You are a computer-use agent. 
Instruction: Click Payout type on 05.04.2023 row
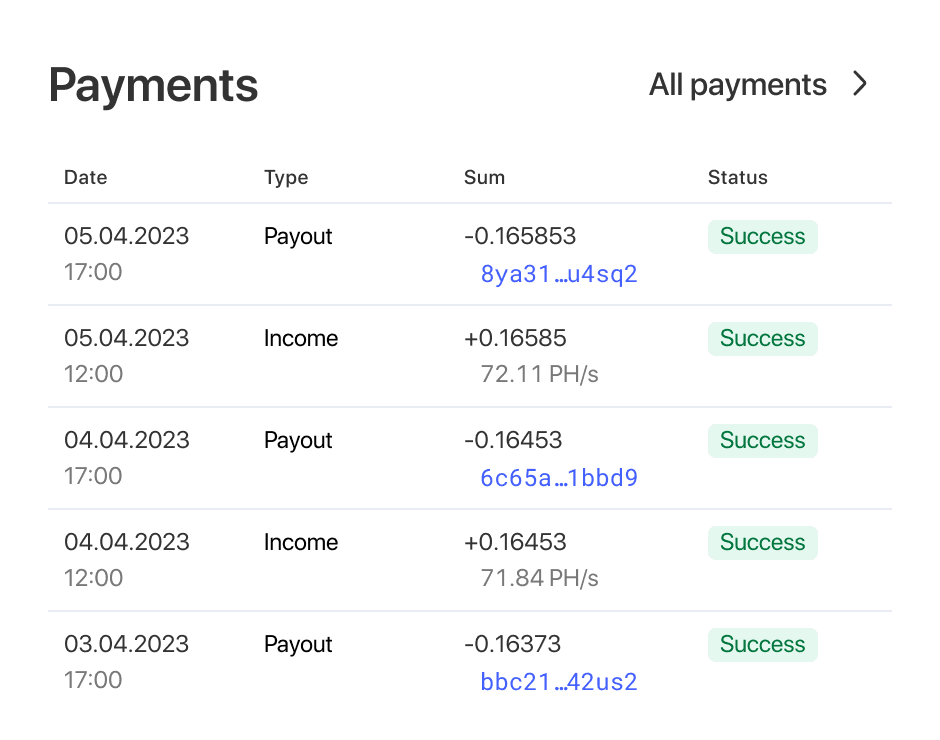click(x=298, y=237)
